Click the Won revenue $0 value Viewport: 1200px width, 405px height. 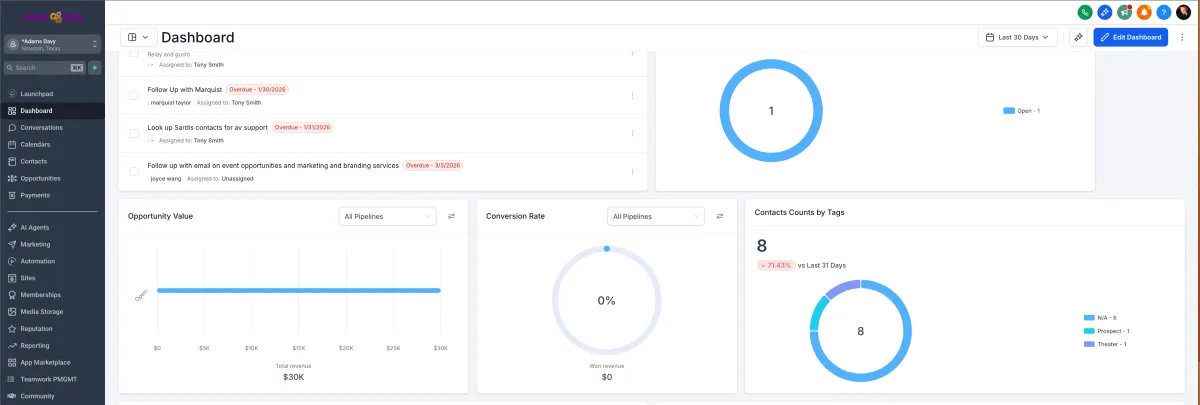point(606,377)
